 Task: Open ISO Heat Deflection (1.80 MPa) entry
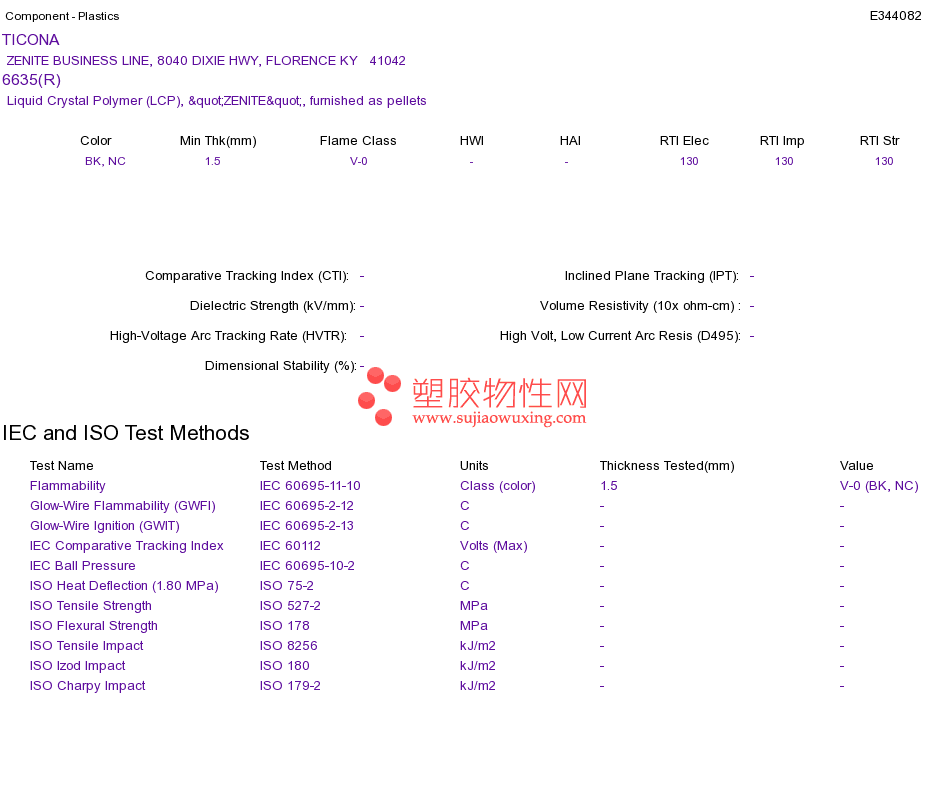tap(124, 585)
